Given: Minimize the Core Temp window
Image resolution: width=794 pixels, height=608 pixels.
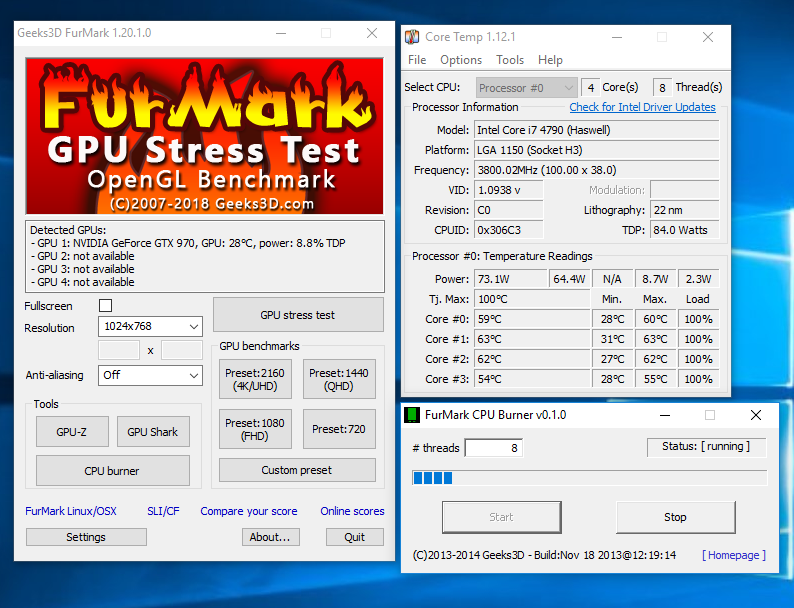Looking at the screenshot, I should (615, 37).
